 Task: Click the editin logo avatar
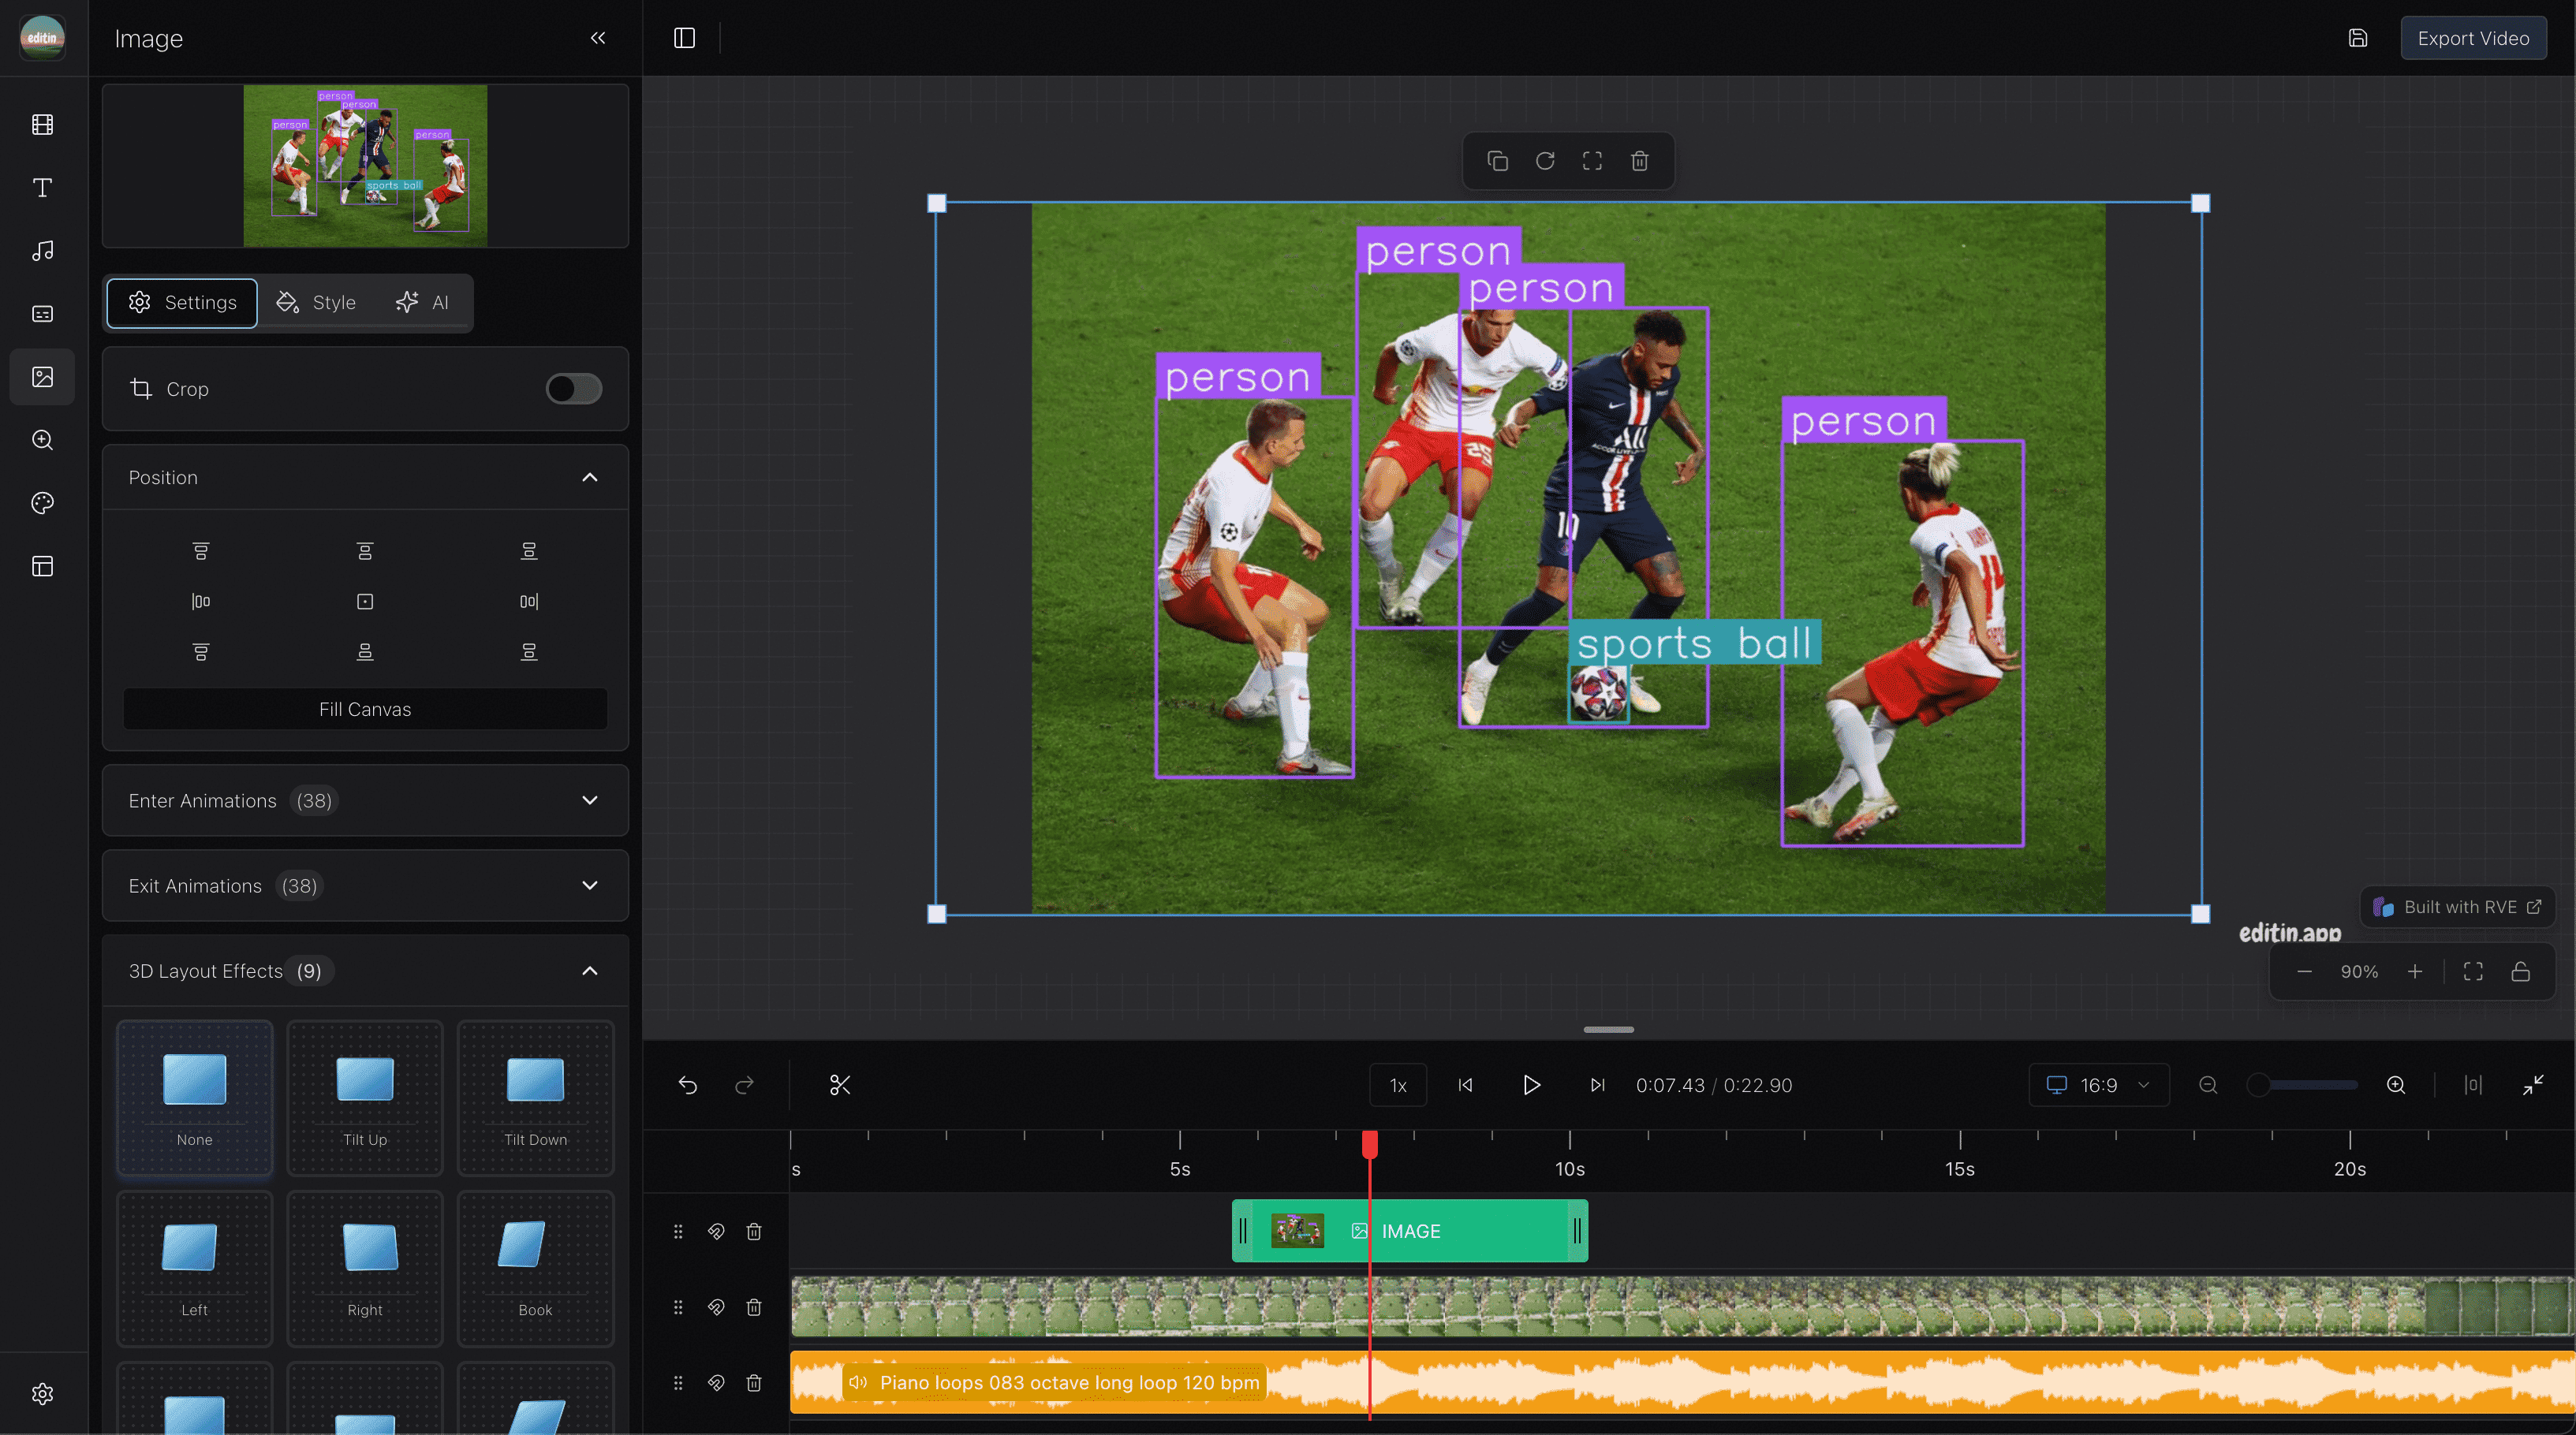42,38
